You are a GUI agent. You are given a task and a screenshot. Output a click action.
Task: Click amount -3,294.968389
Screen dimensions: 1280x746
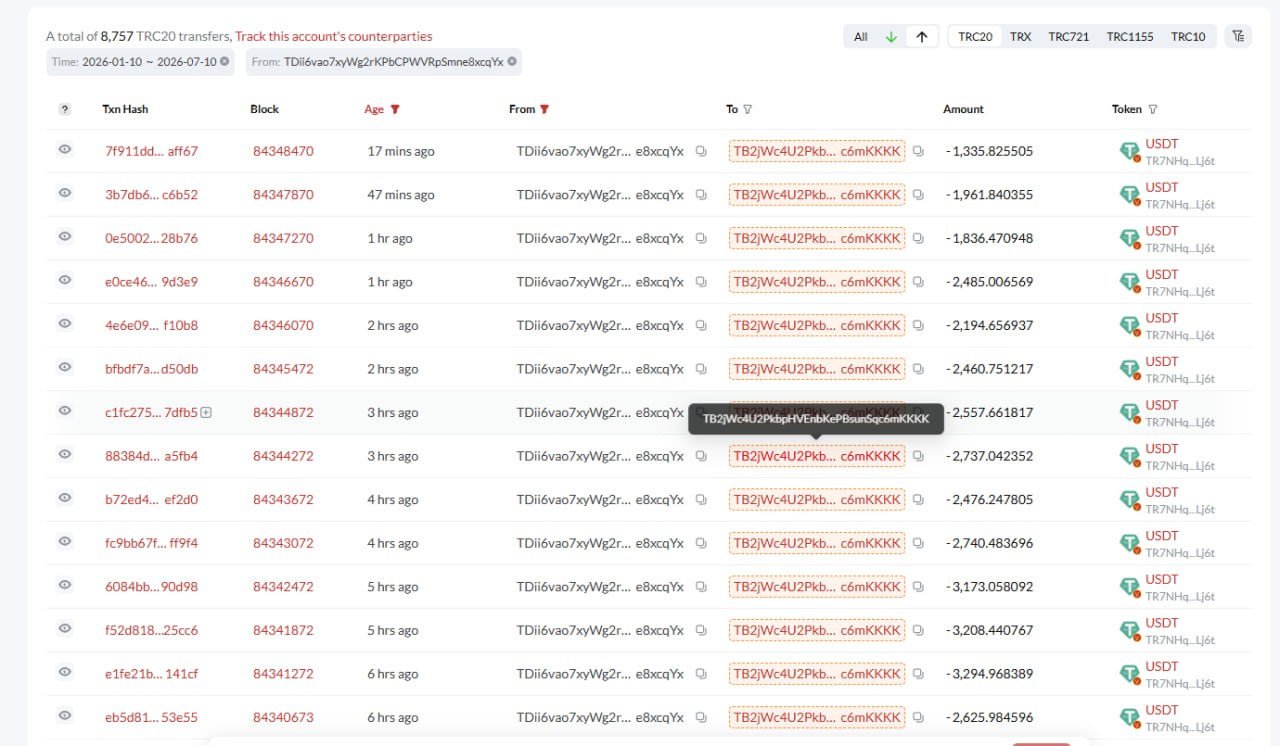click(989, 674)
